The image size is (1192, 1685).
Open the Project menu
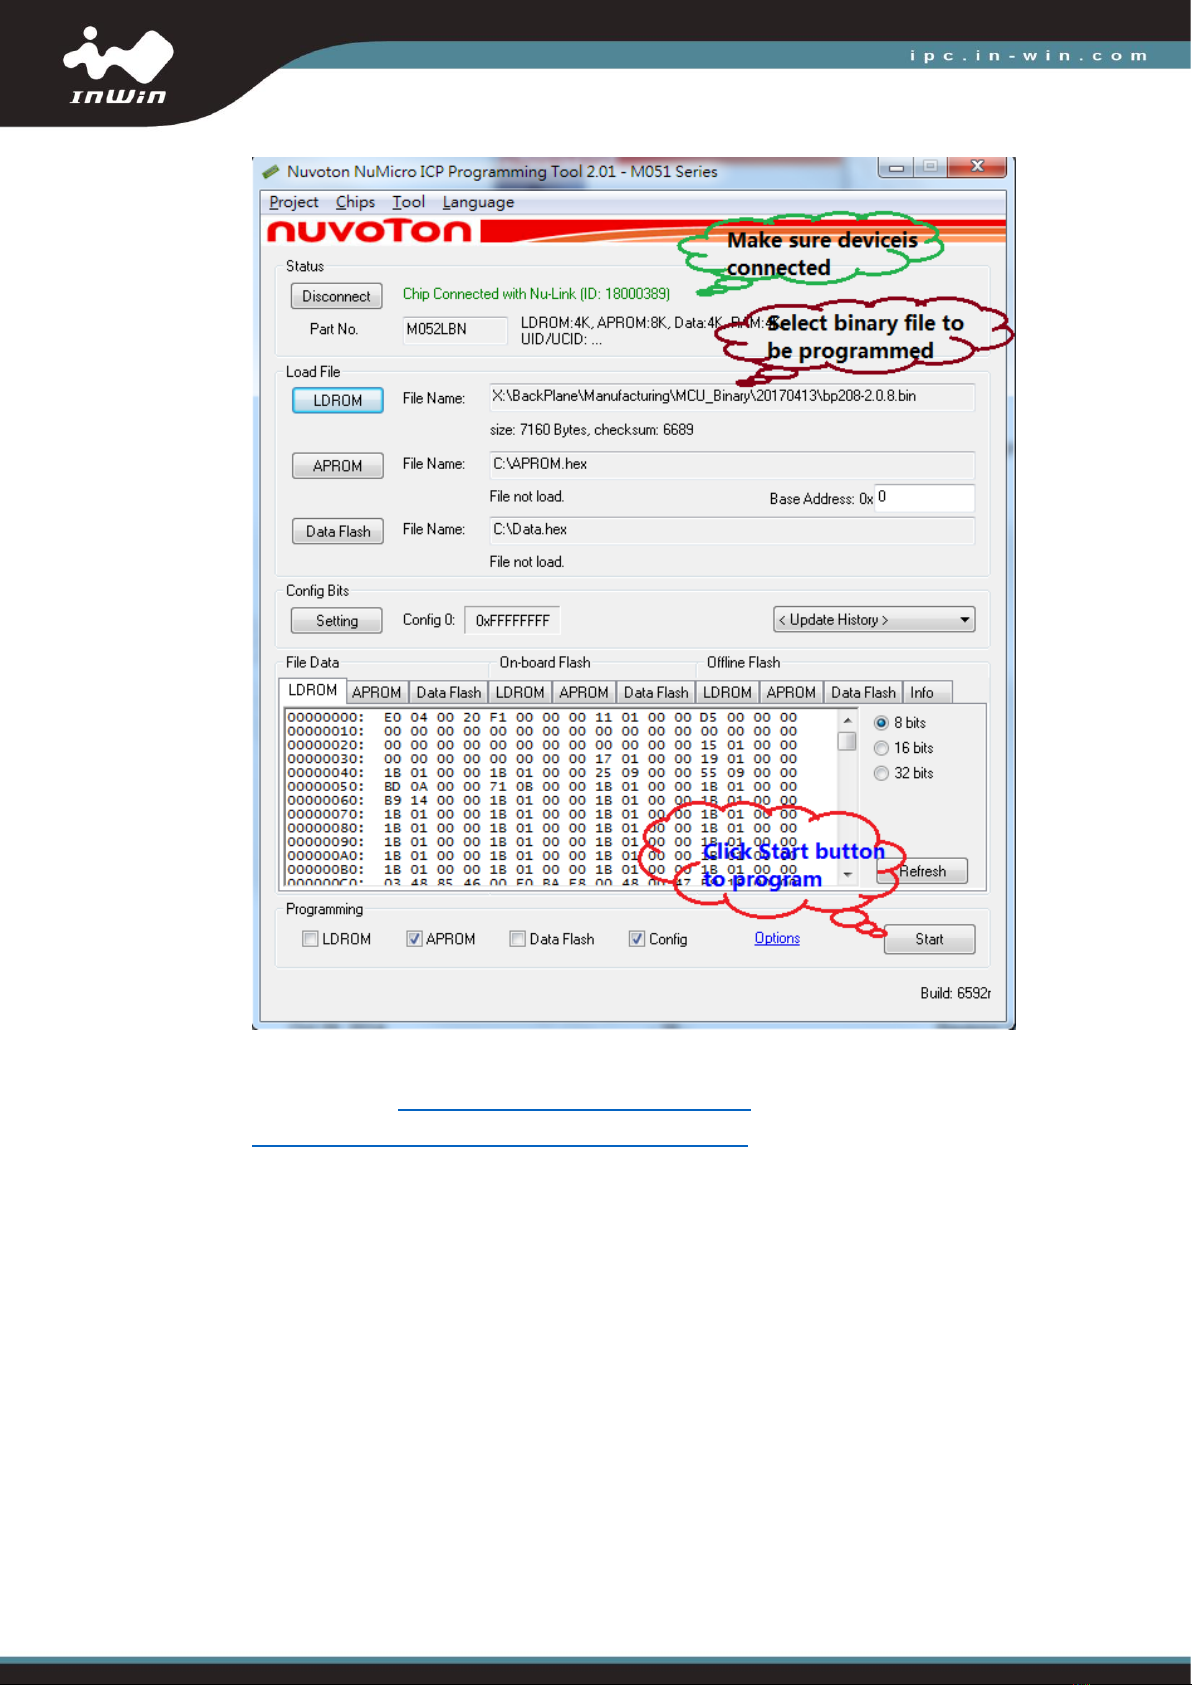[x=294, y=202]
